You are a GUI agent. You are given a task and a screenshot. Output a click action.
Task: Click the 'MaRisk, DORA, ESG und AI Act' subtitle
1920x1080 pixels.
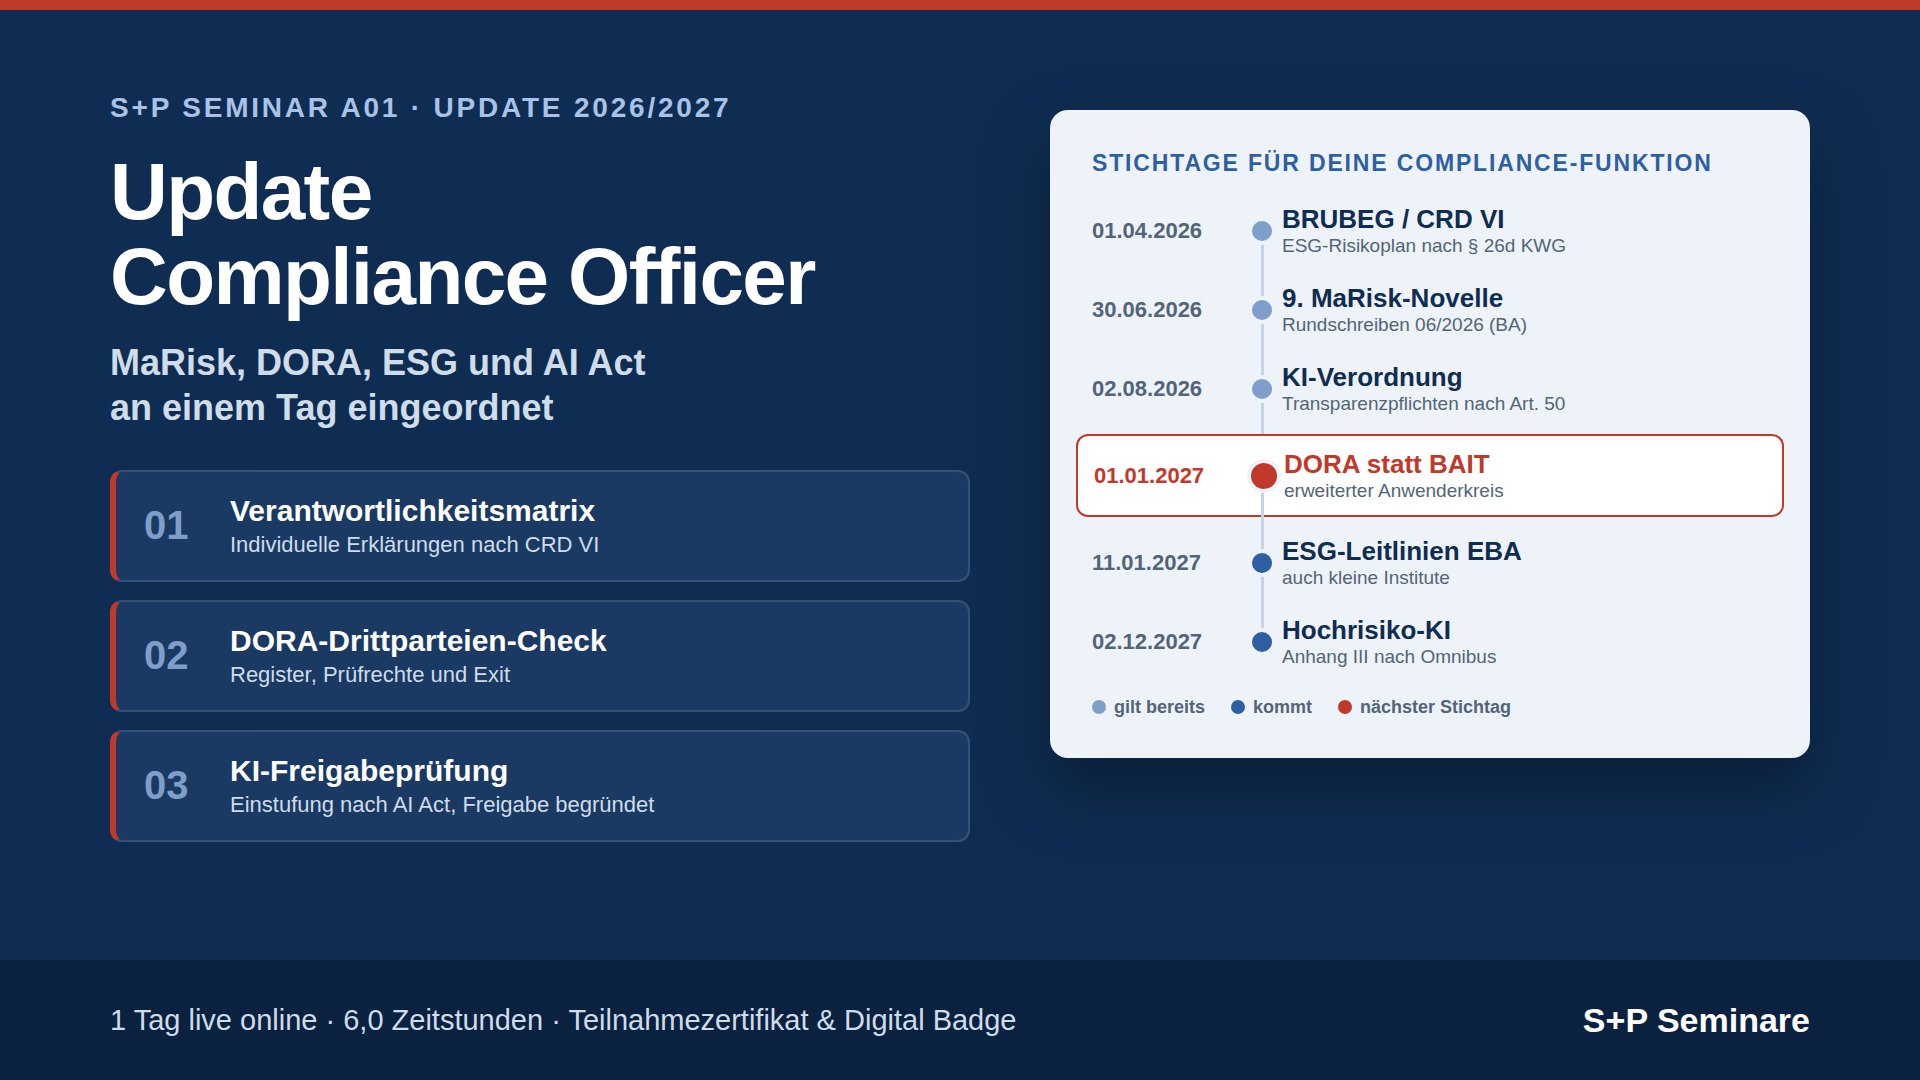coord(377,362)
